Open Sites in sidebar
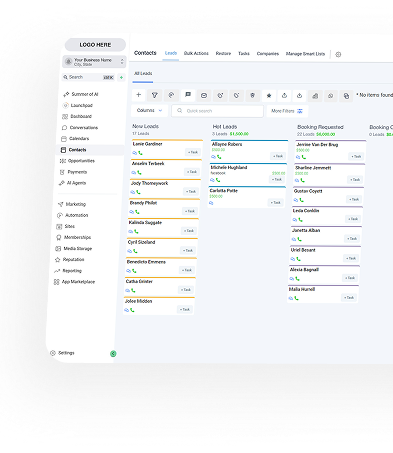This screenshot has width=393, height=453. tap(65, 226)
